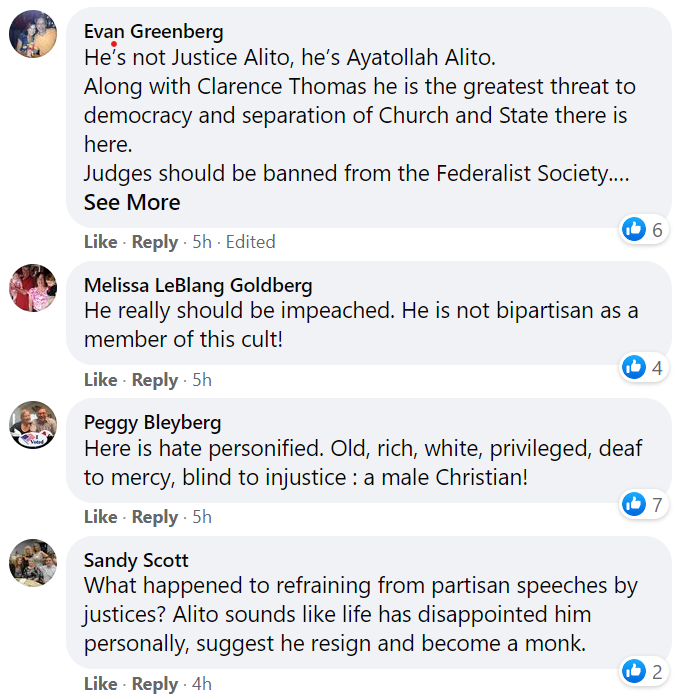The height and width of the screenshot is (699, 685).
Task: Reply to Evan Greenberg's comment
Action: coord(155,242)
